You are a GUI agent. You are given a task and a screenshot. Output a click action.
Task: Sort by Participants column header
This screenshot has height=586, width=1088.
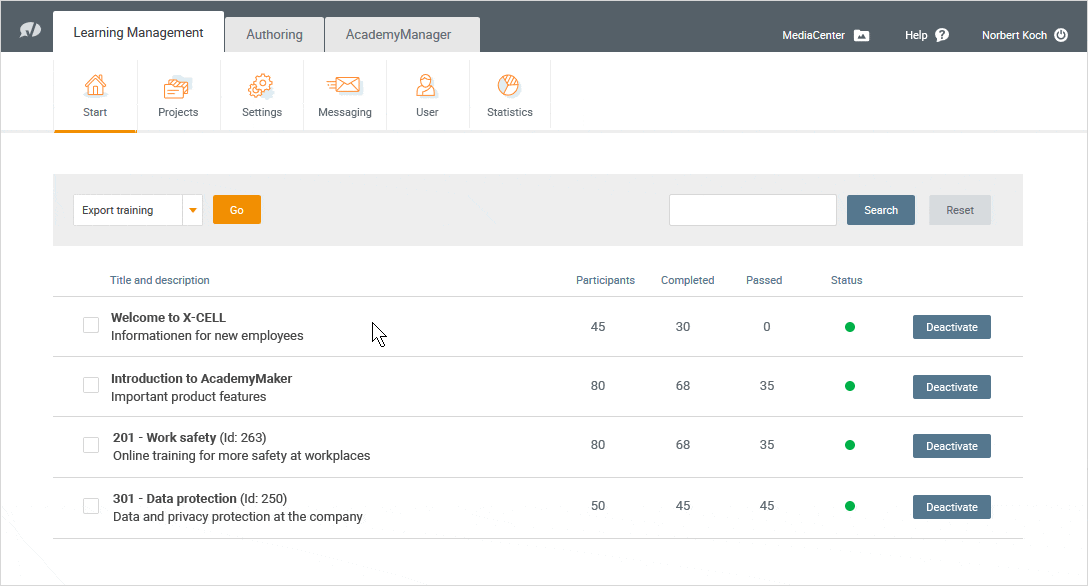[x=605, y=280]
